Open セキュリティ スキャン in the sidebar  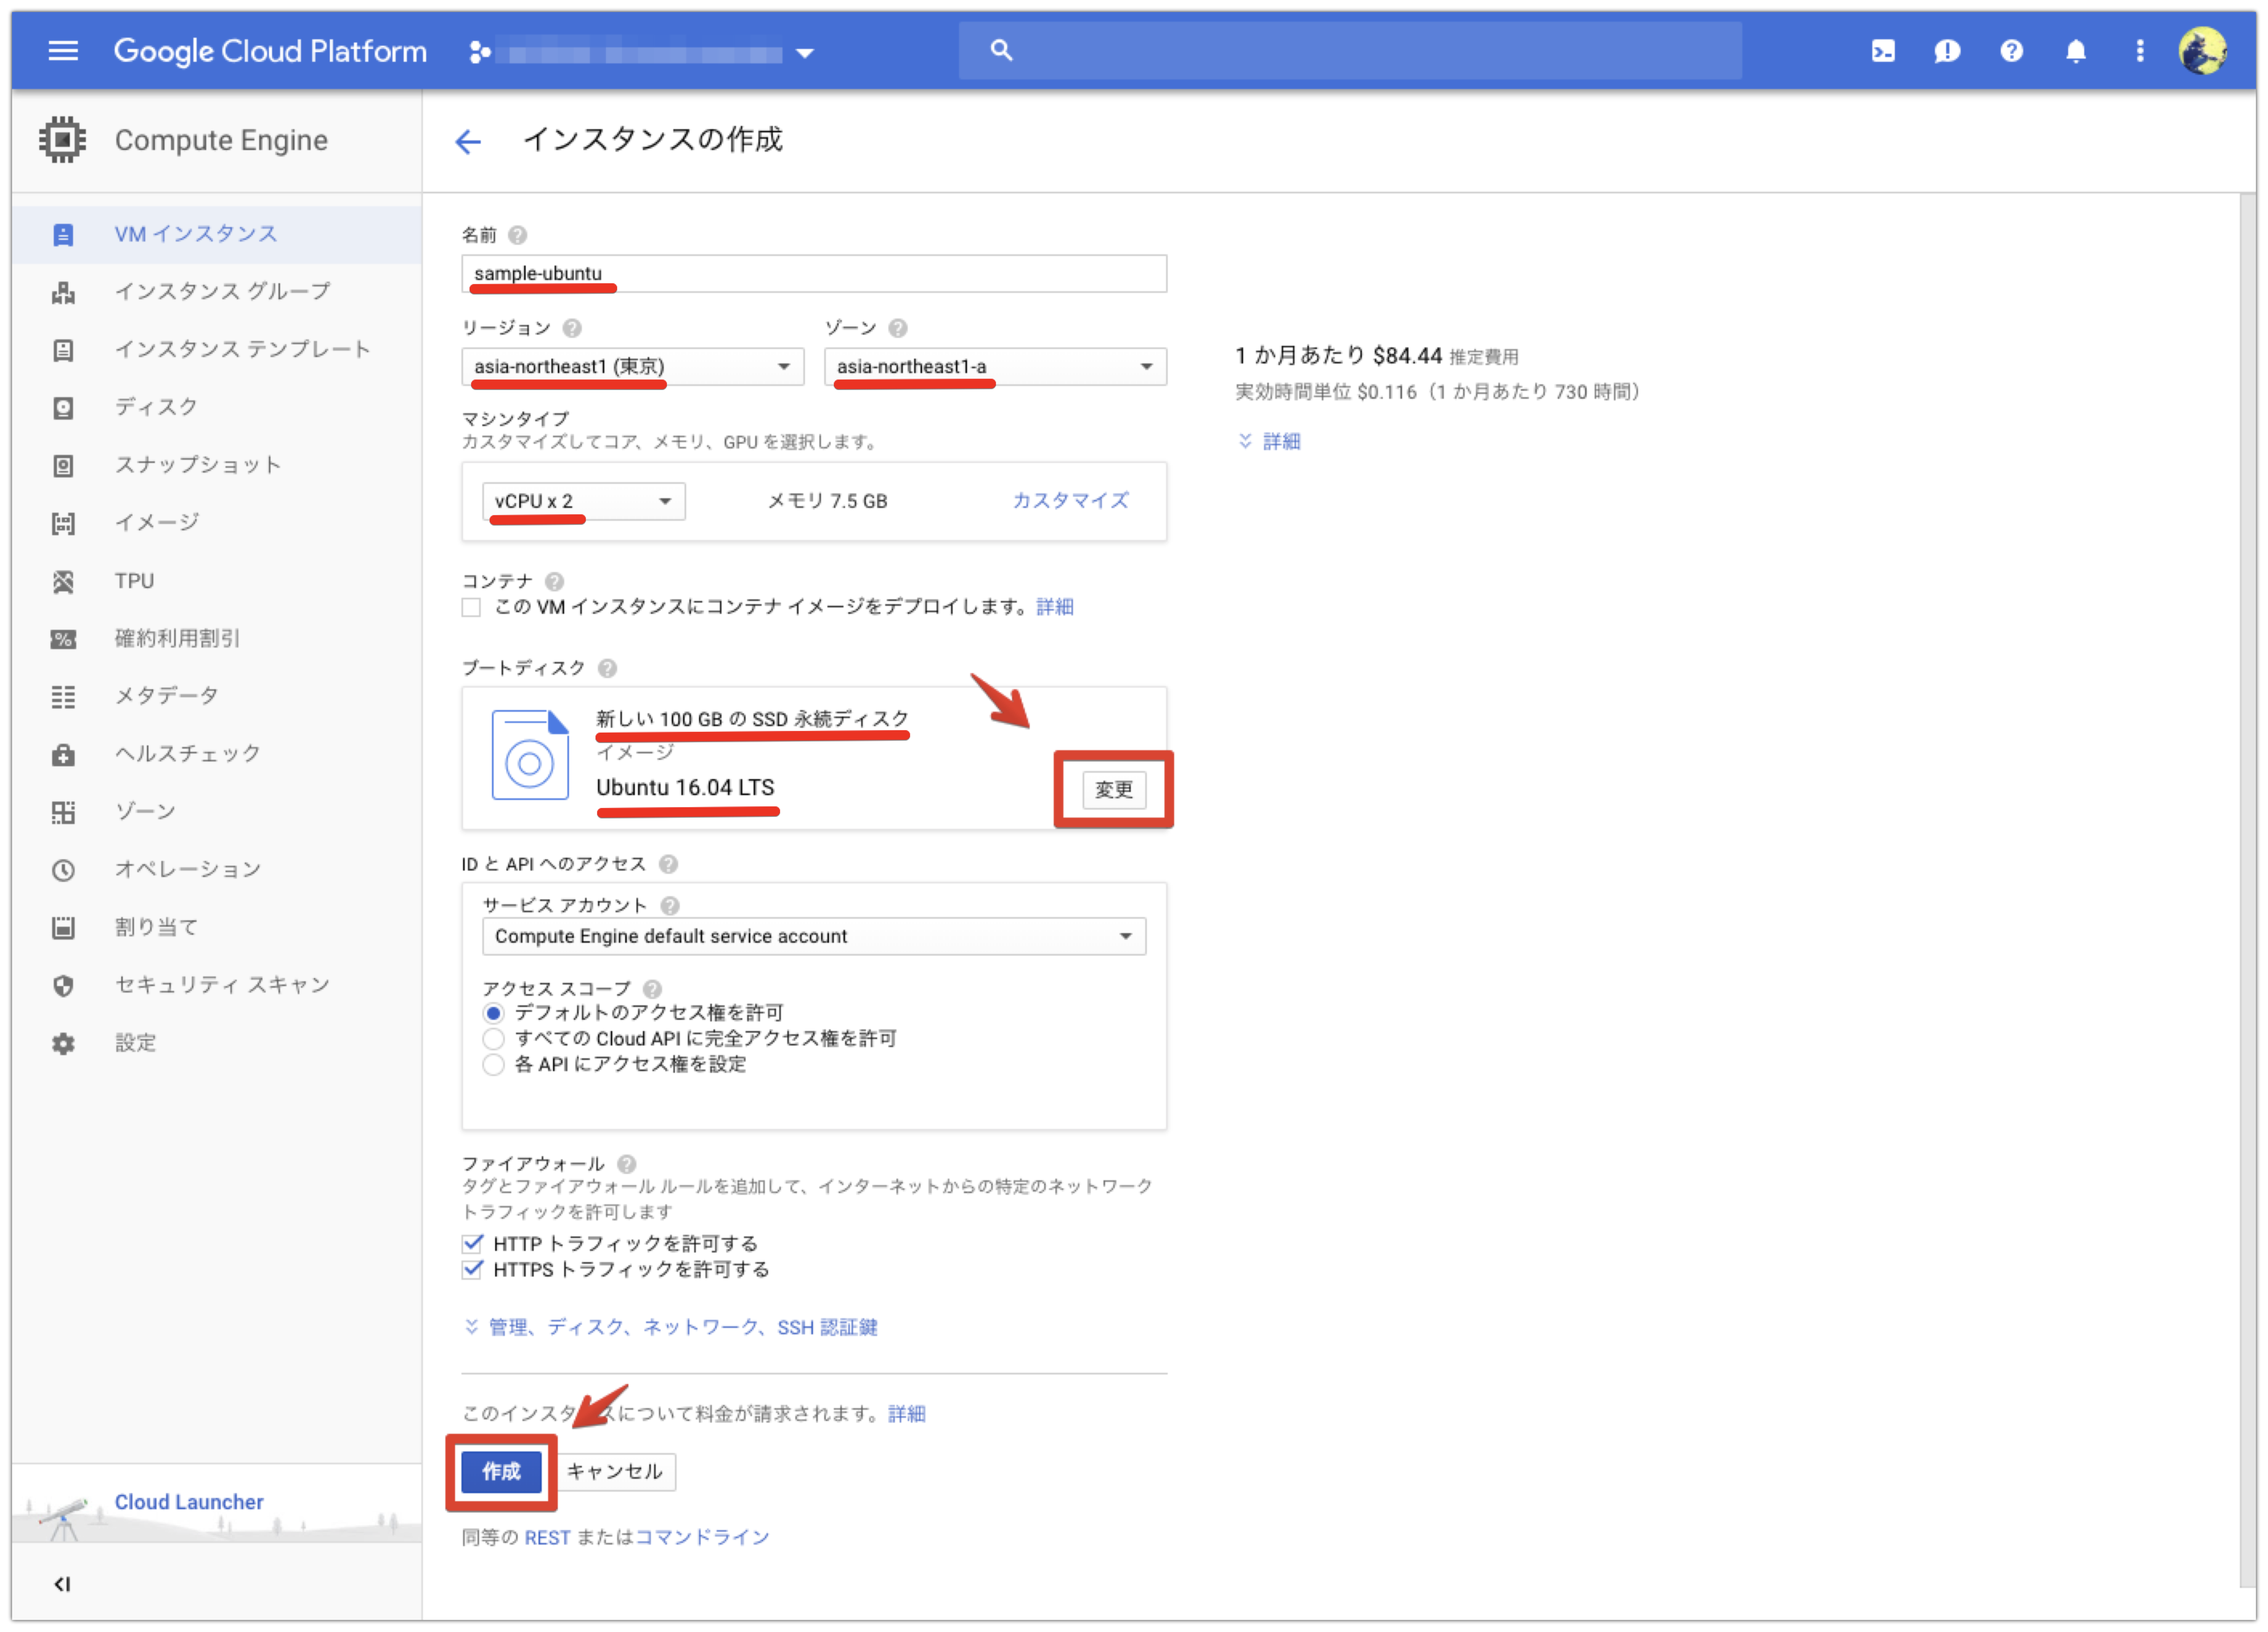click(x=216, y=985)
